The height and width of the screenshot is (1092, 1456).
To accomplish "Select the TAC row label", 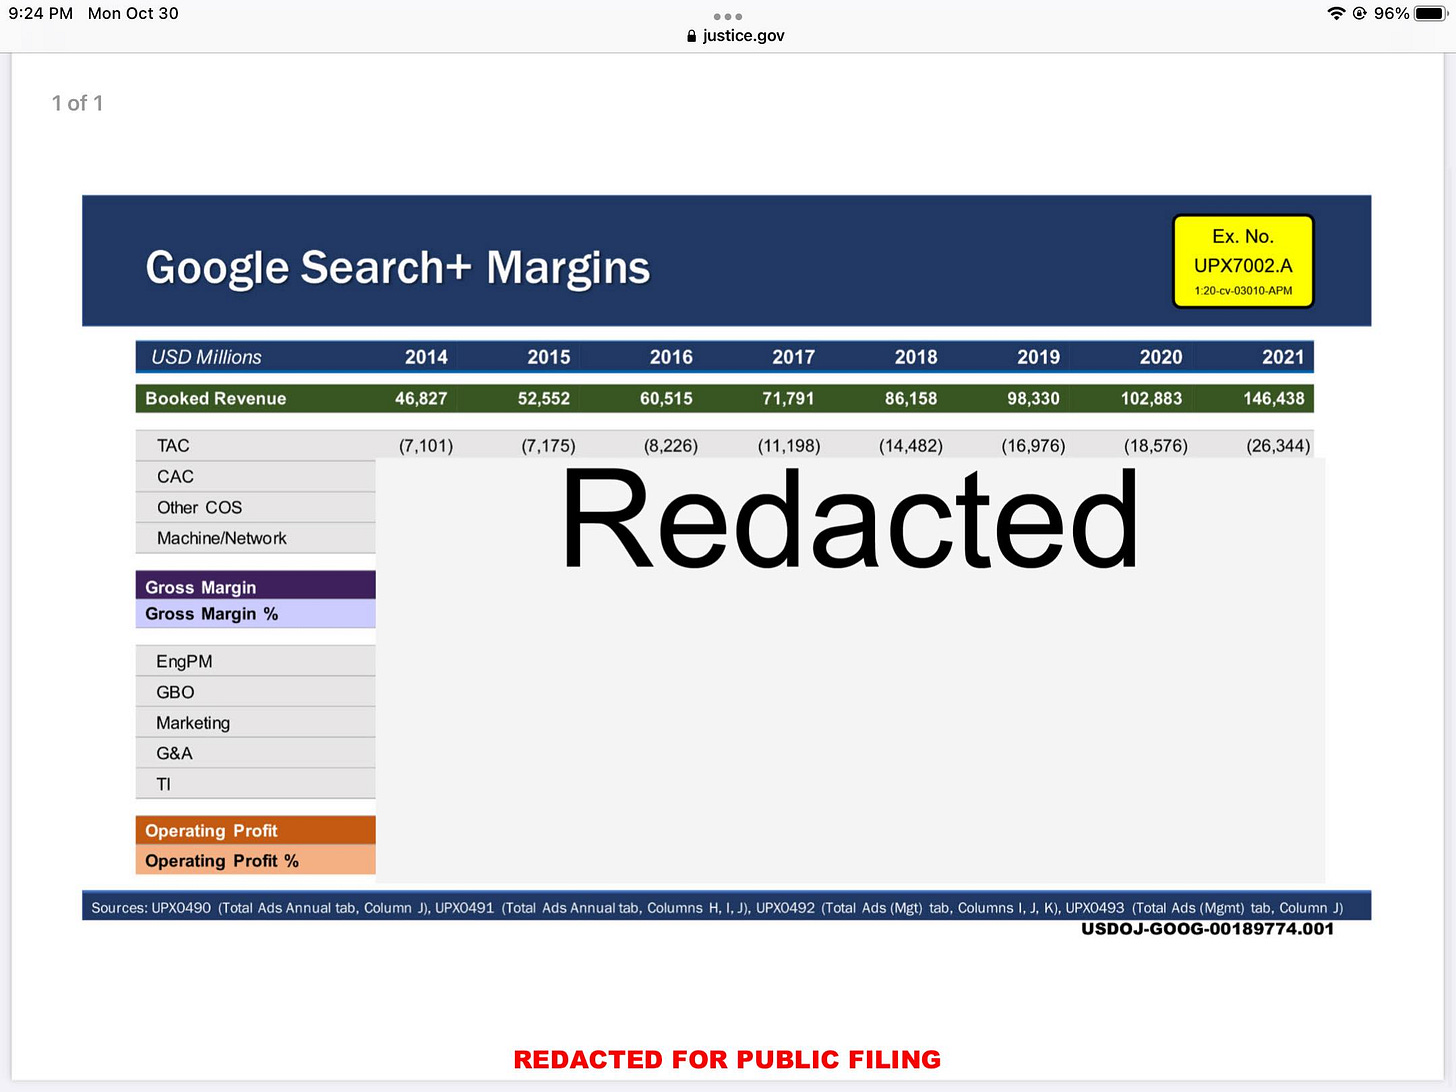I will coord(173,446).
